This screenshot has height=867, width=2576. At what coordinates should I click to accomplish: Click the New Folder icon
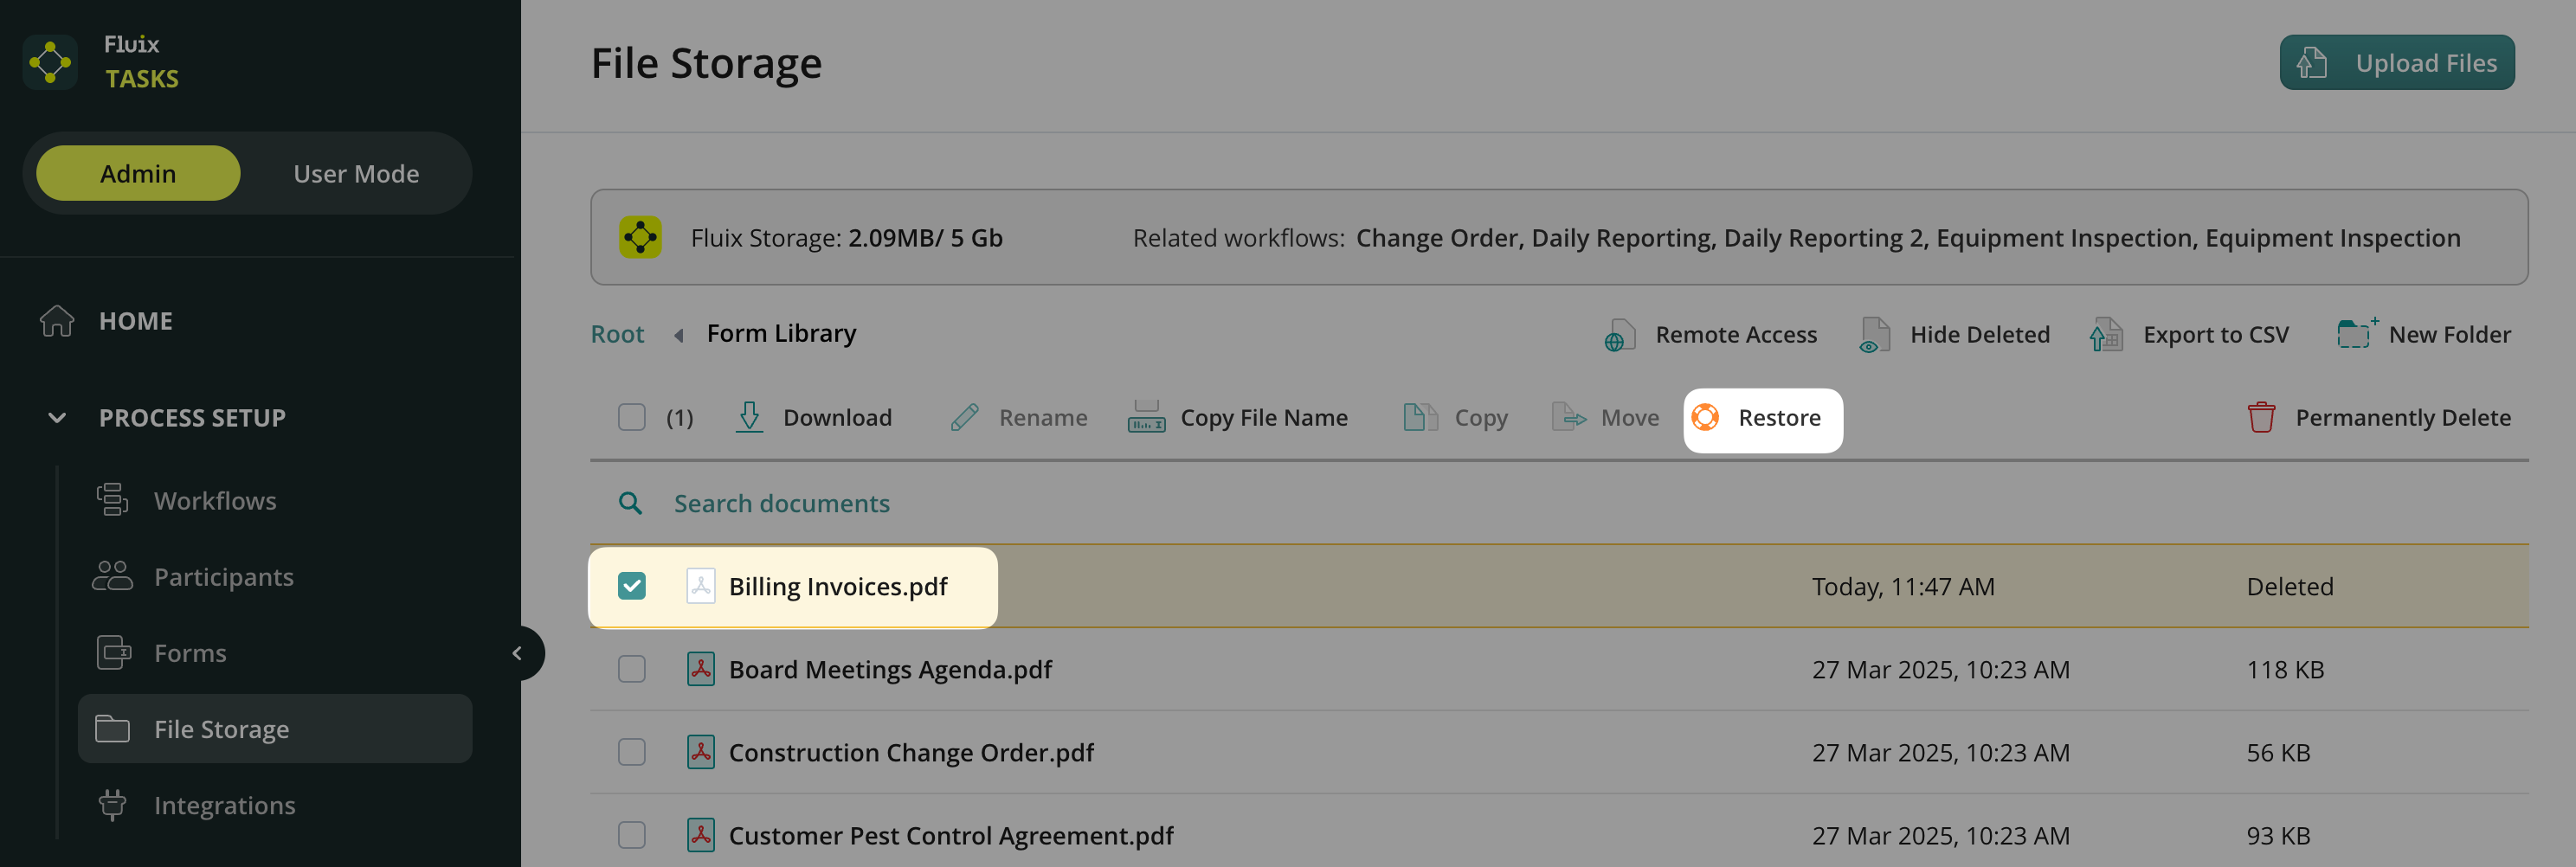pos(2355,334)
